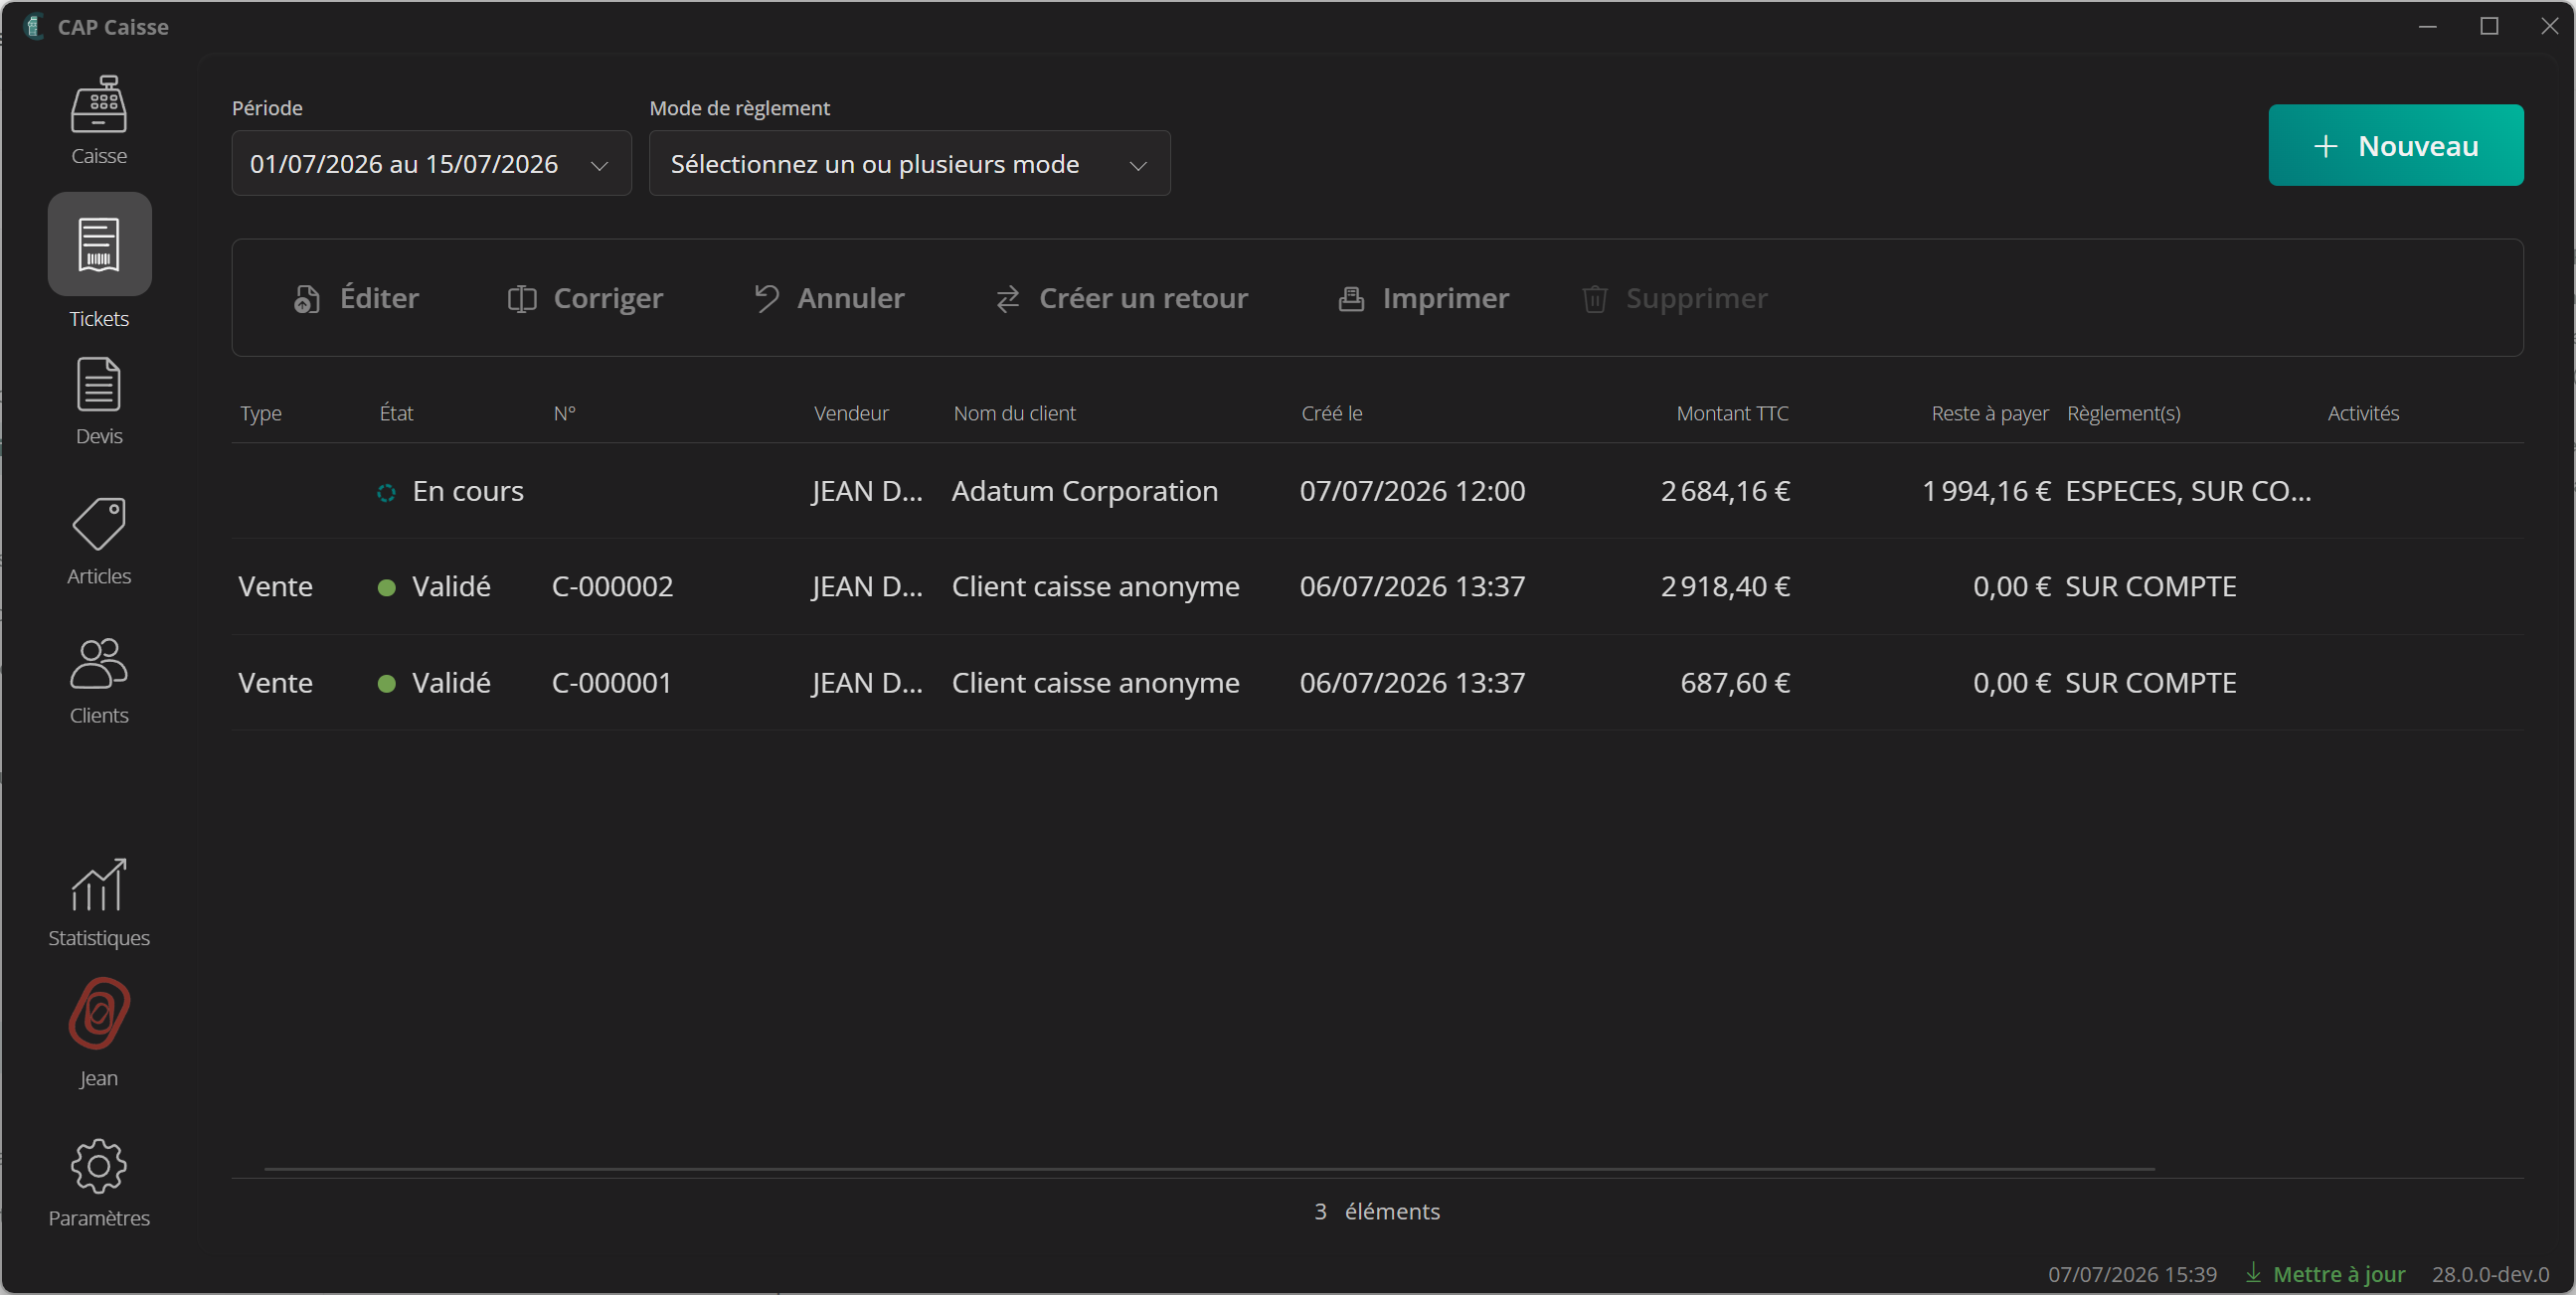This screenshot has width=2576, height=1295.
Task: Click the Éditer toolbar button
Action: point(356,298)
